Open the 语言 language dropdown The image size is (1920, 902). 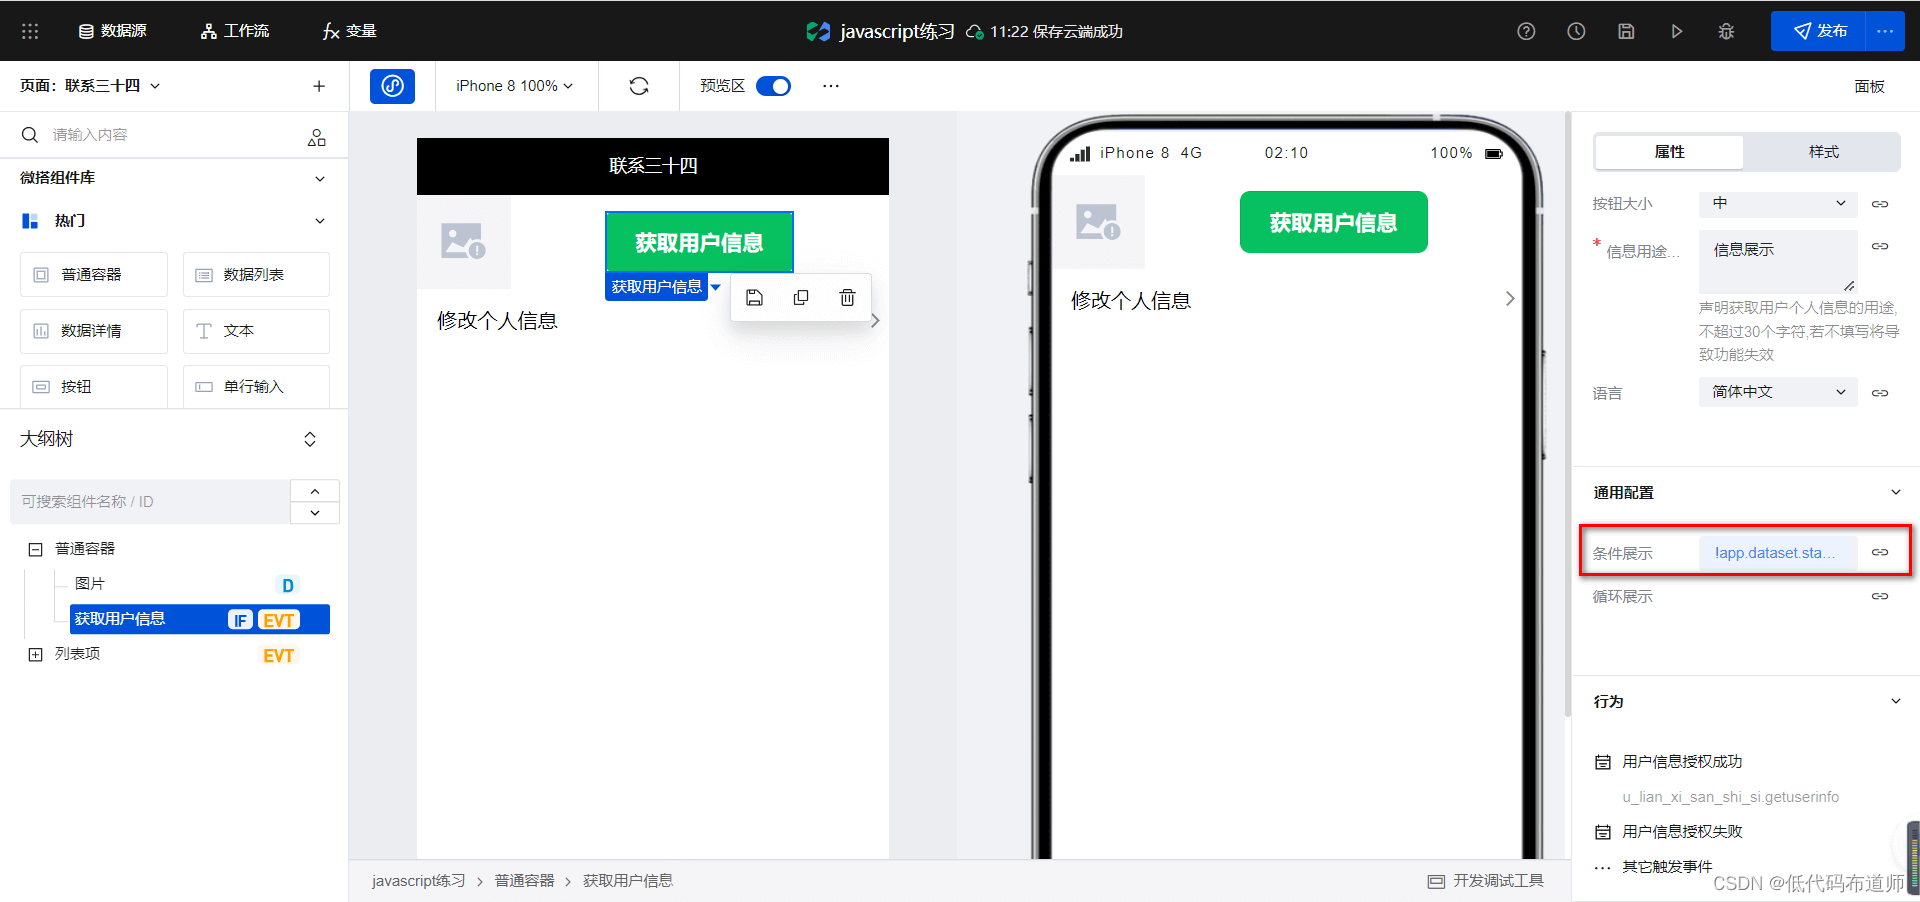tap(1777, 392)
